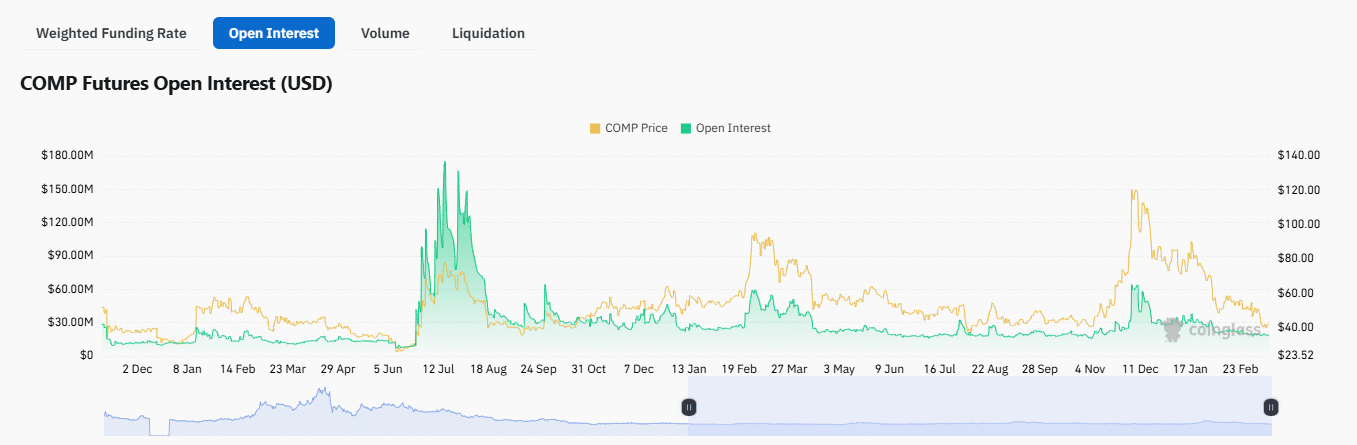Open the Volume tab

385,33
